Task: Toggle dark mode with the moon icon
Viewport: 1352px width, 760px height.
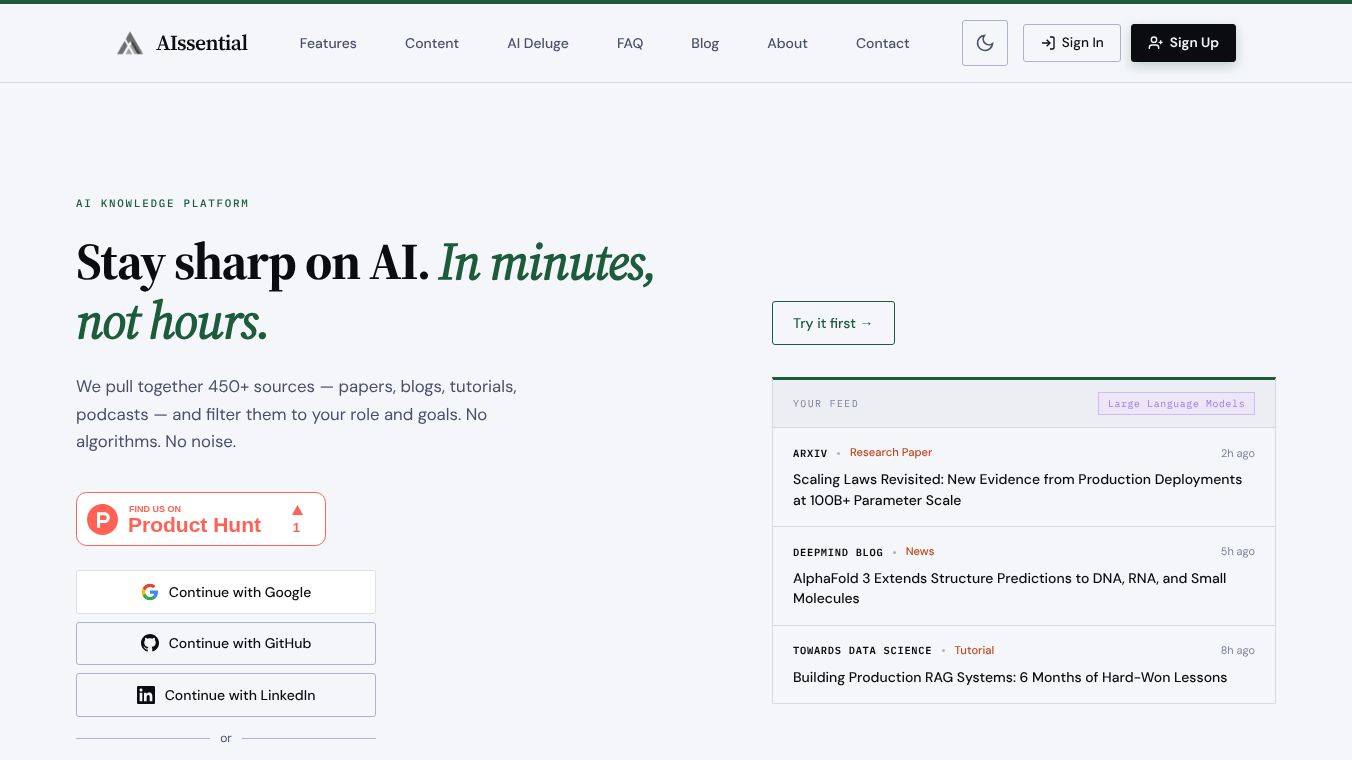Action: [985, 43]
